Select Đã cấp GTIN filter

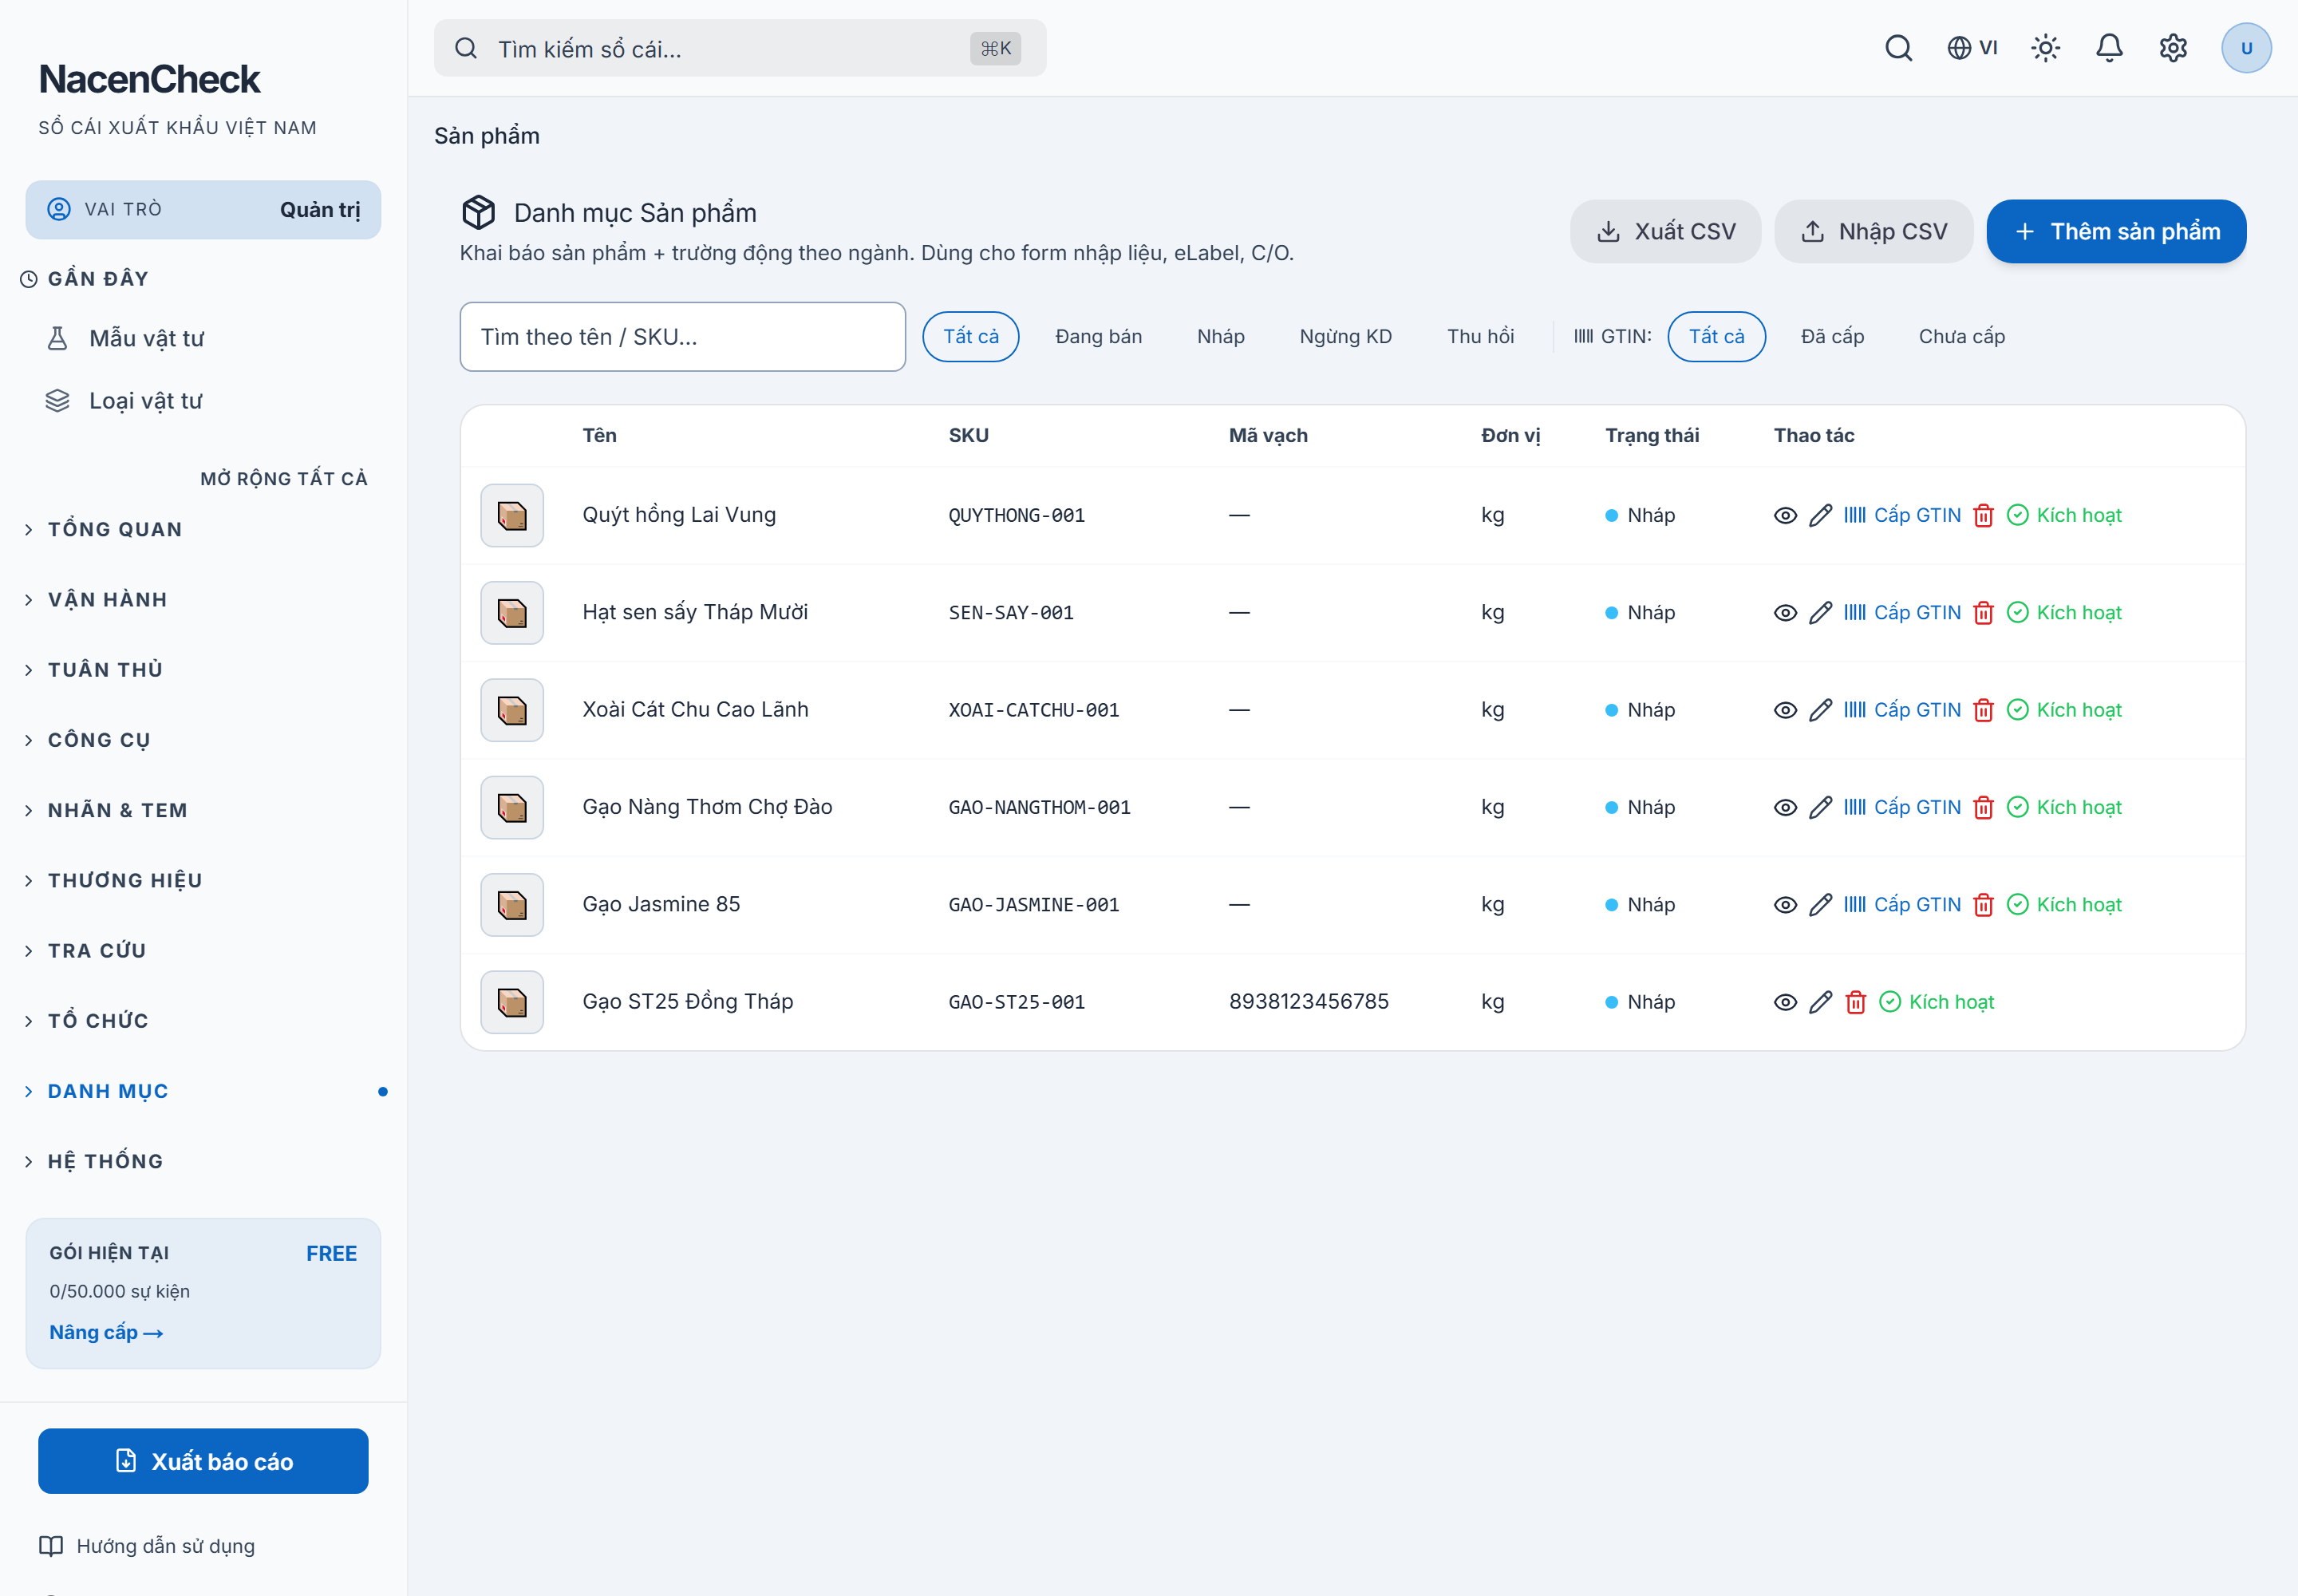(x=1832, y=337)
